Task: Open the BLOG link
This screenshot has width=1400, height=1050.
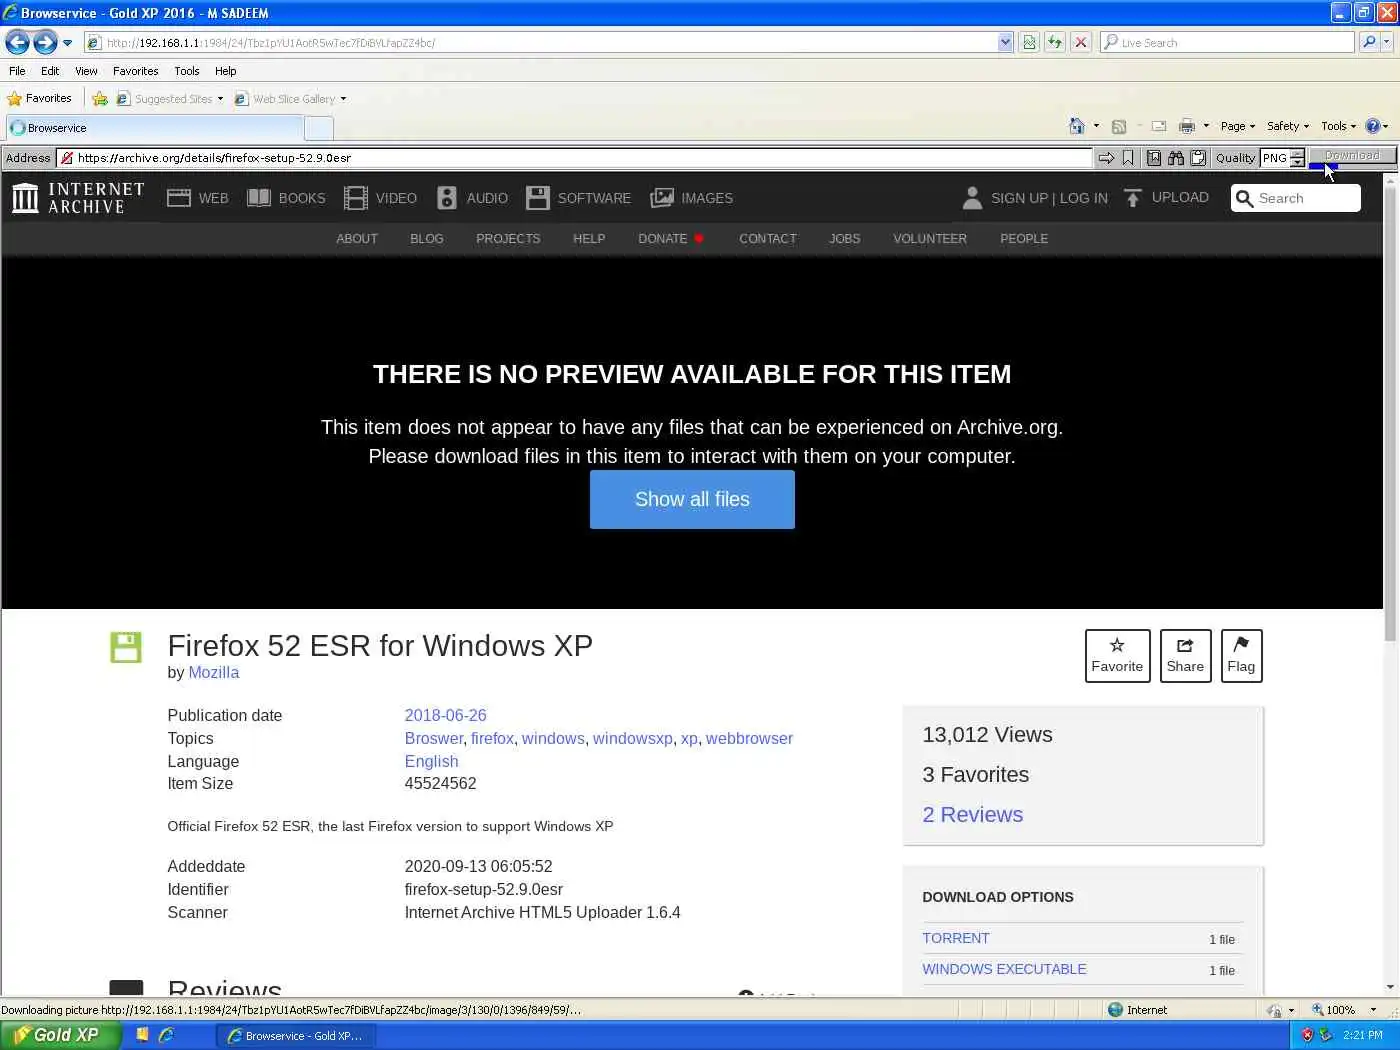Action: (x=427, y=239)
